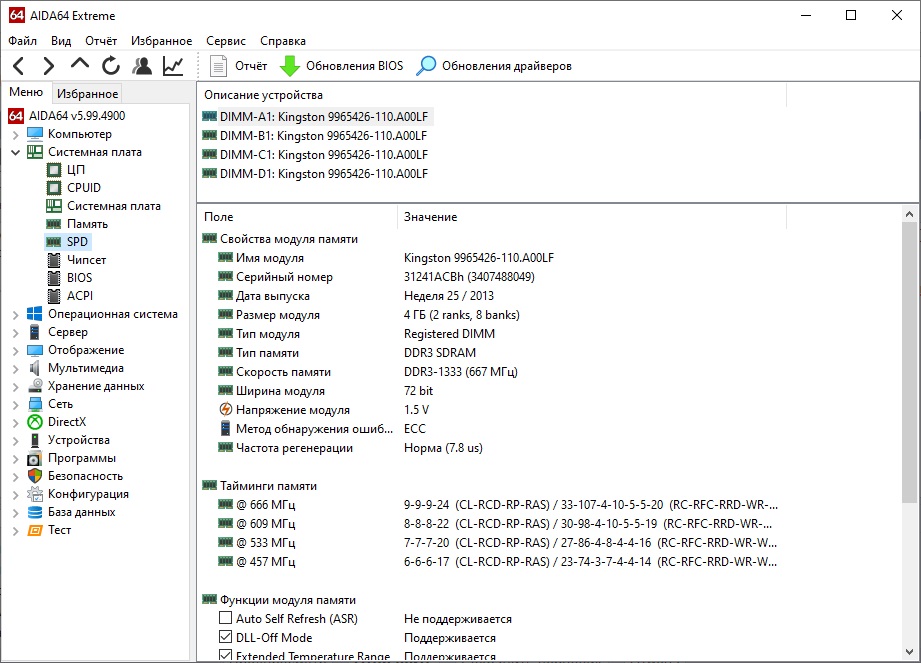This screenshot has height=663, width=921.
Task: Click the Конфигурация gear icon
Action: pyautogui.click(x=35, y=494)
